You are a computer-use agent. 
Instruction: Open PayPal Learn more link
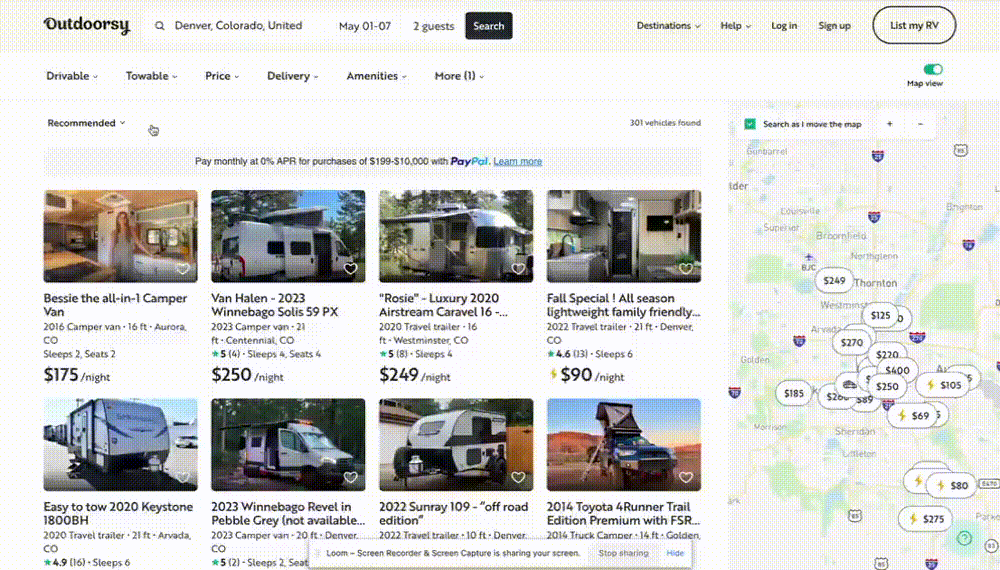tap(517, 161)
